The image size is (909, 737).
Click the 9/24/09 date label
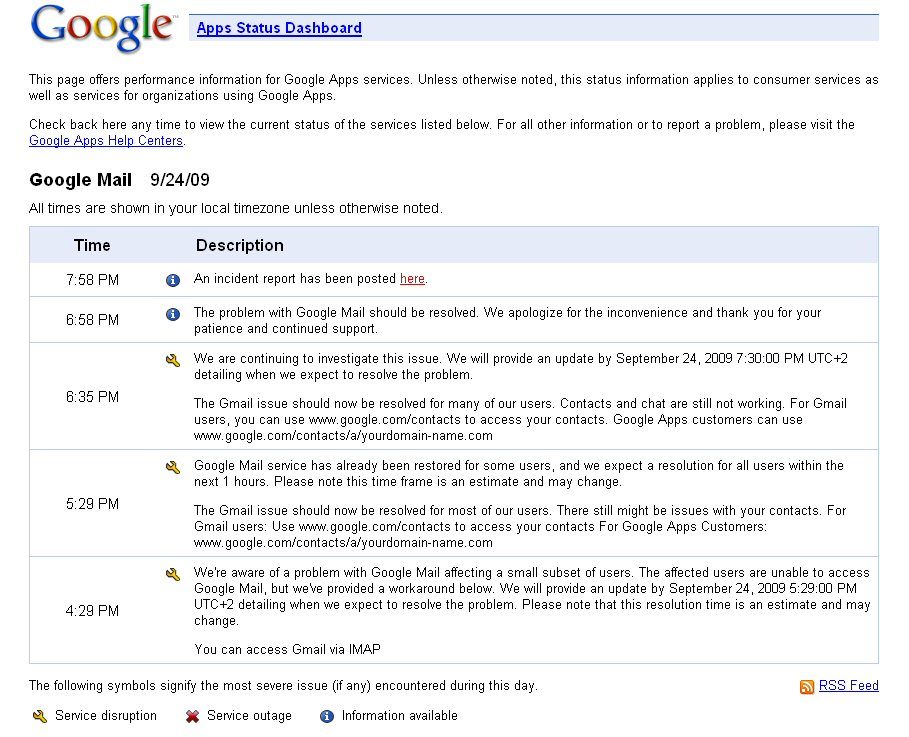[x=176, y=180]
